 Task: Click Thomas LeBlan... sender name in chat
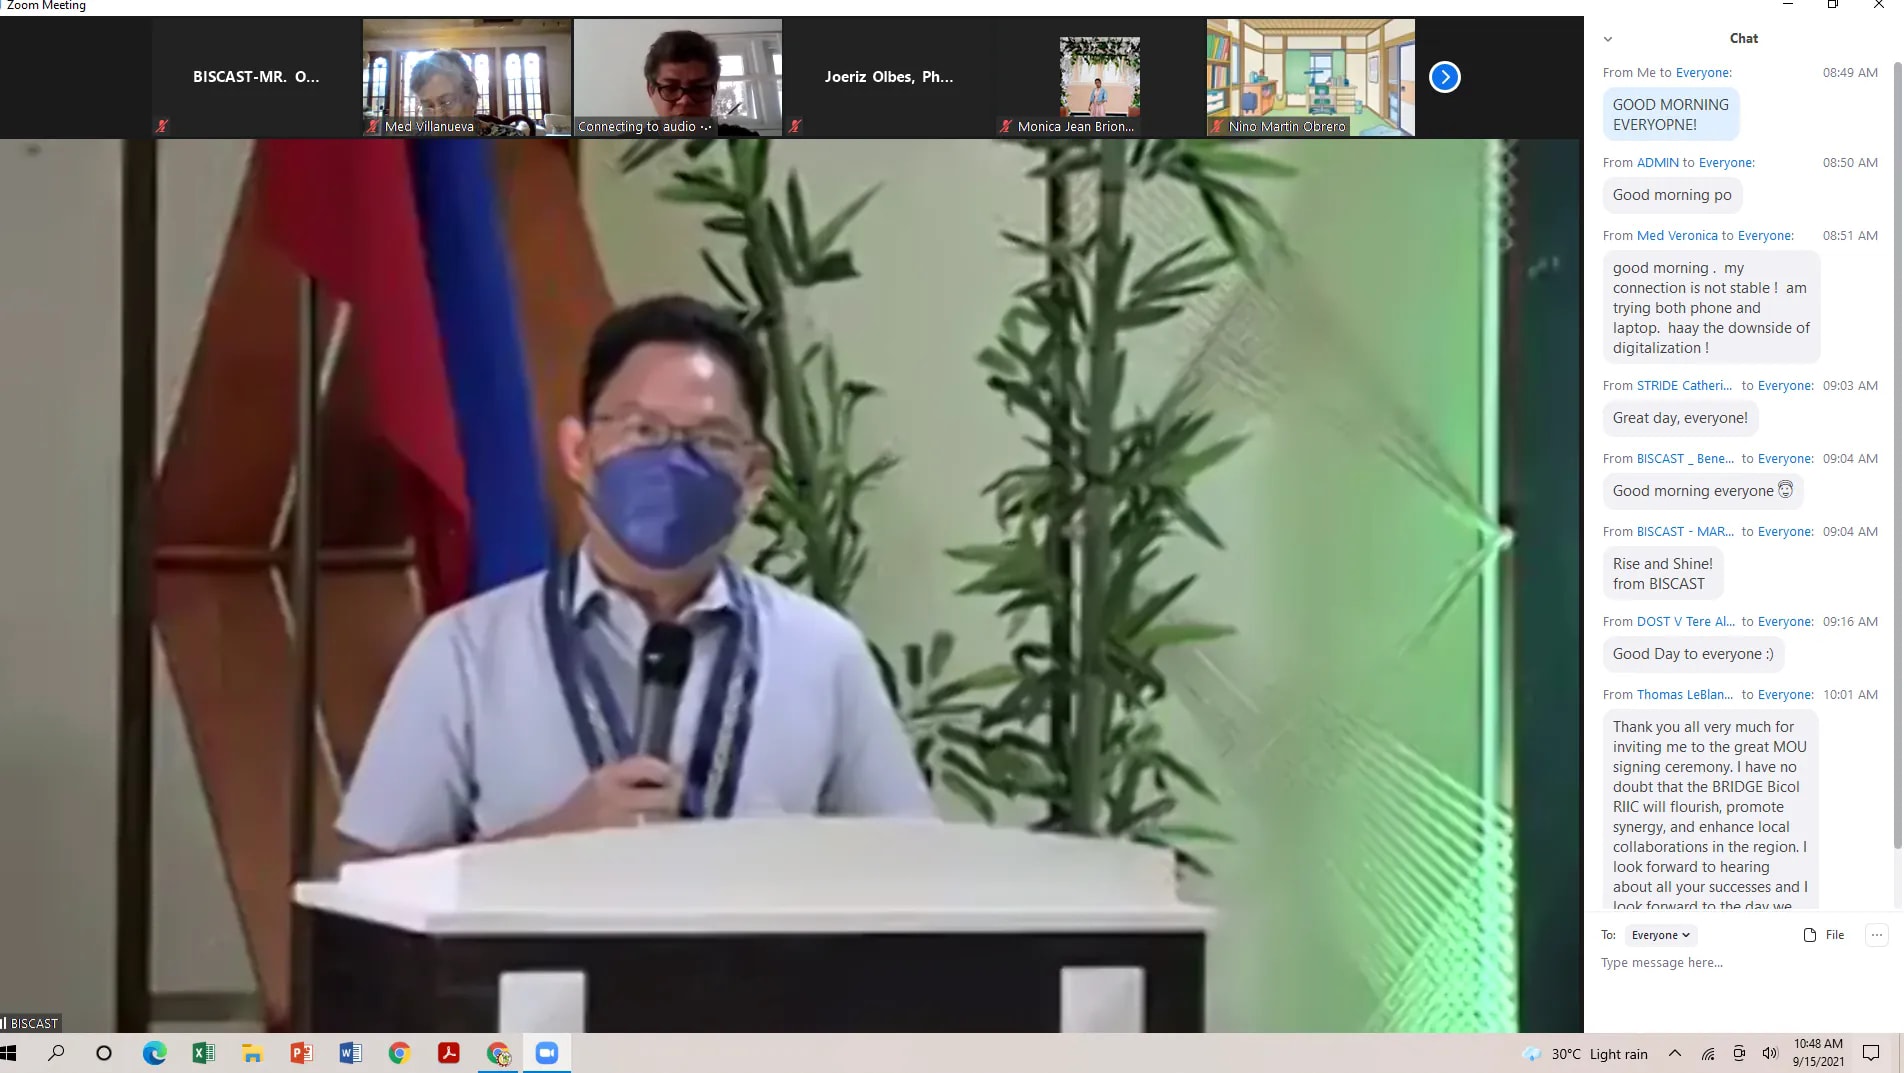point(1684,694)
